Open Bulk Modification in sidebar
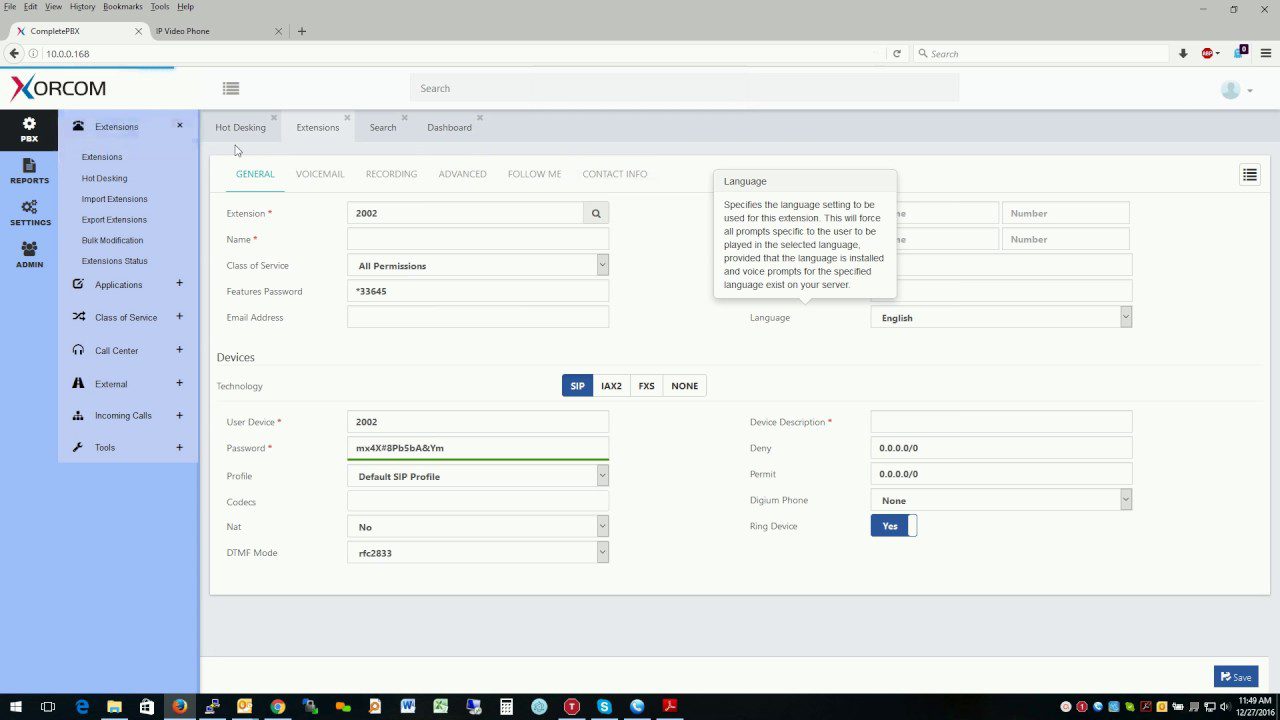Image resolution: width=1280 pixels, height=720 pixels. click(x=112, y=240)
